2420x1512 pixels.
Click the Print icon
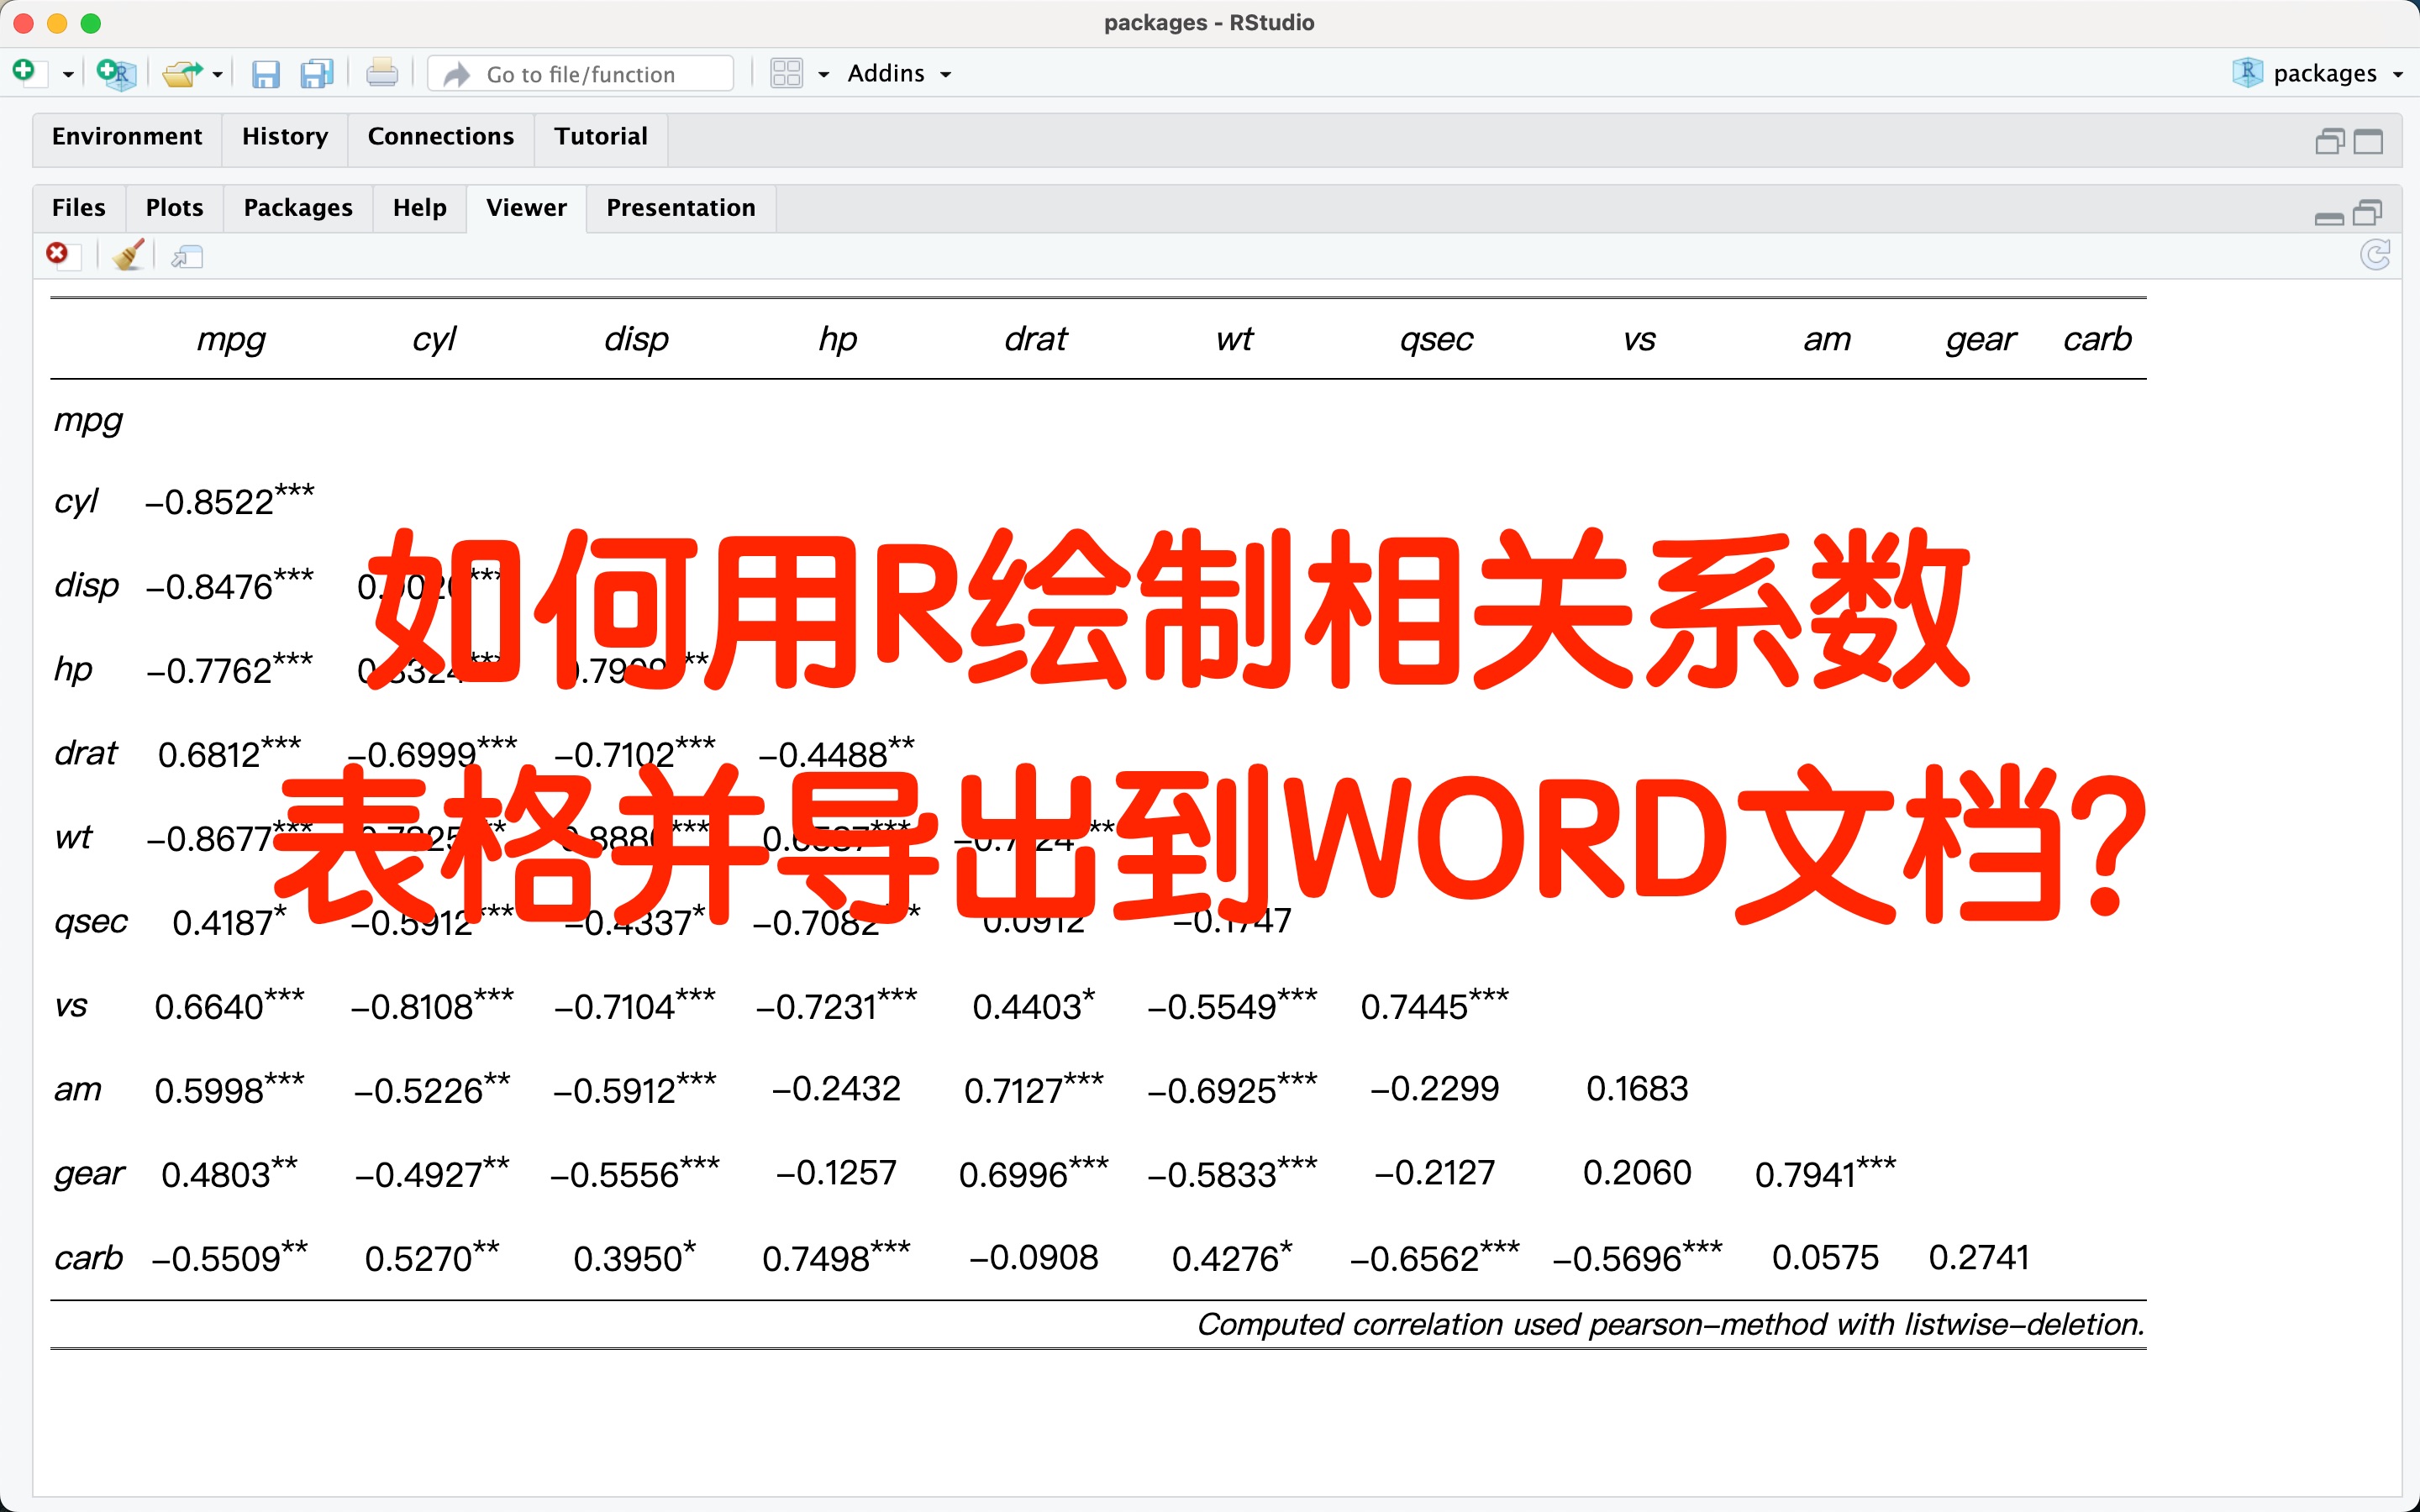(x=381, y=73)
